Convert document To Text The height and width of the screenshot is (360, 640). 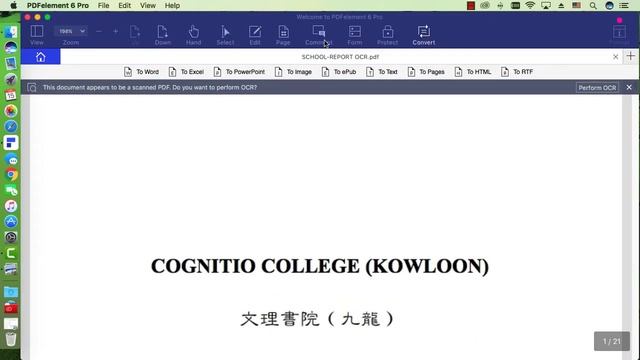coord(382,72)
